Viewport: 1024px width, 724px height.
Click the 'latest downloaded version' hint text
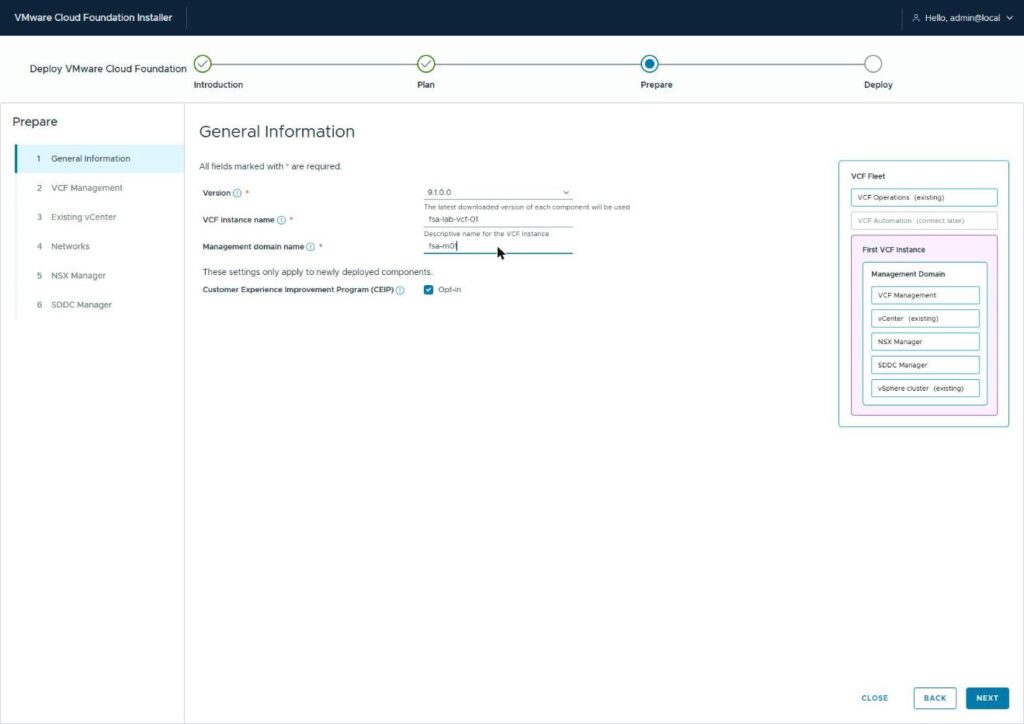(x=527, y=207)
